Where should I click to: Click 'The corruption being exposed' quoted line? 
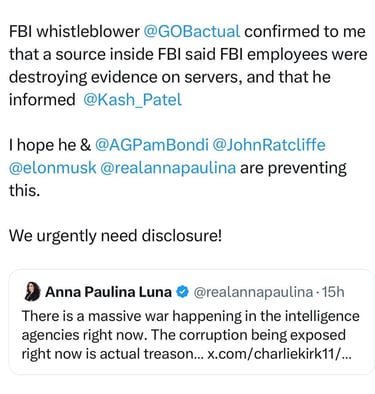[x=248, y=335]
